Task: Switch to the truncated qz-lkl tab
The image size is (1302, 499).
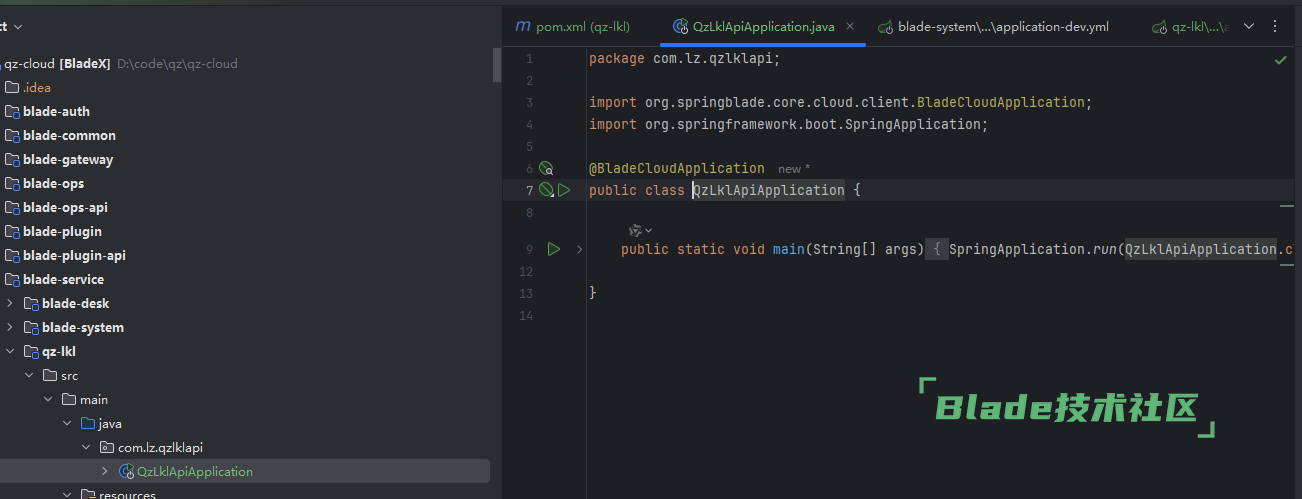Action: (x=1190, y=27)
